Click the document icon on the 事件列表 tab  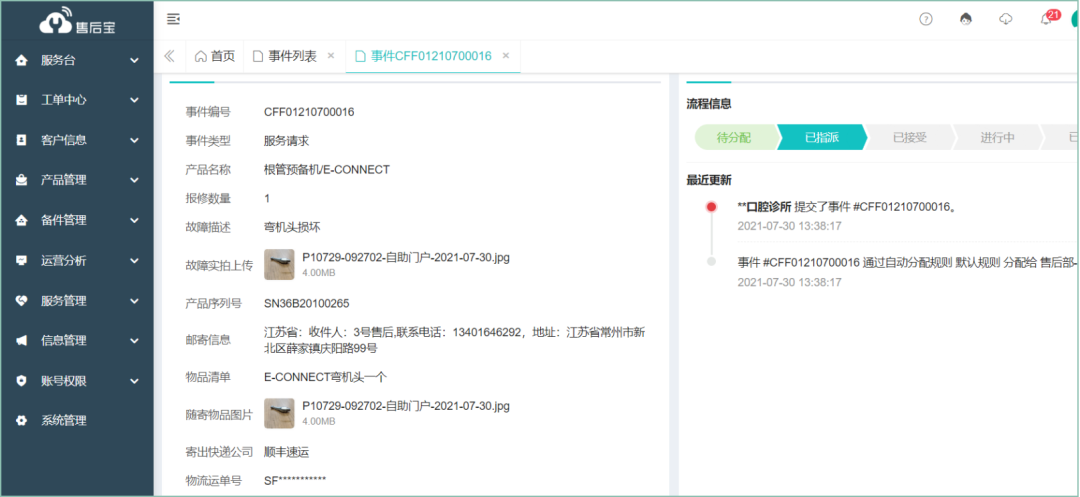pos(258,56)
